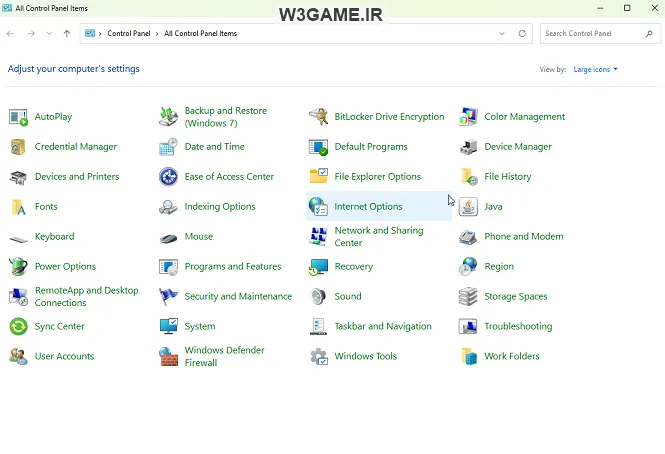Screen dimensions: 665x454
Task: Open the Java coffee cup icon
Action: (x=468, y=207)
